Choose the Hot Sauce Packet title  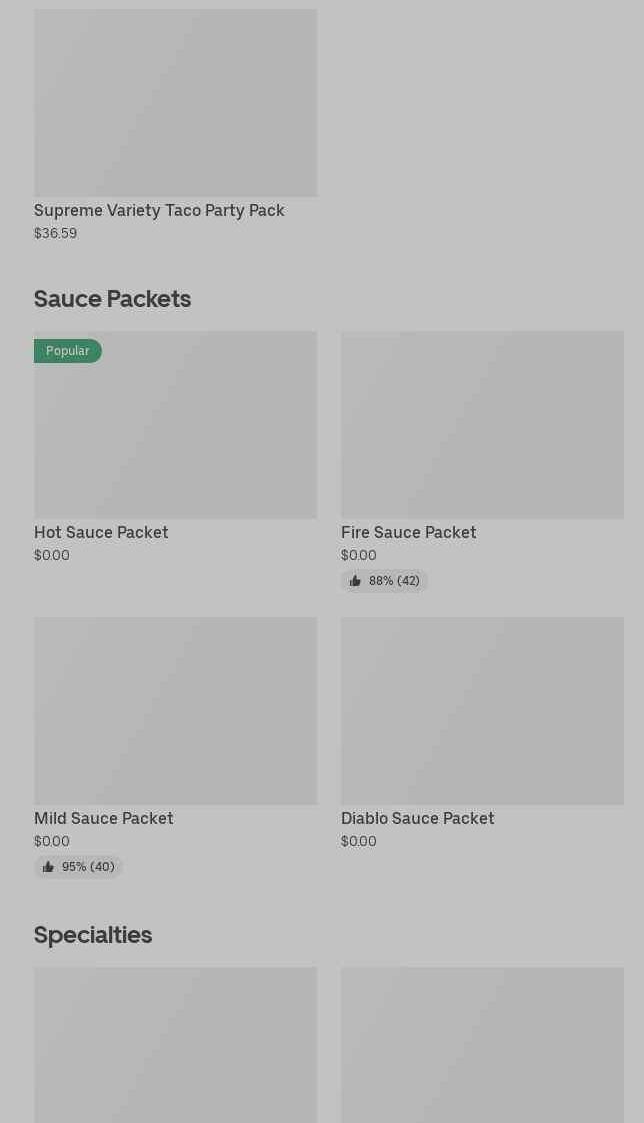click(x=101, y=532)
